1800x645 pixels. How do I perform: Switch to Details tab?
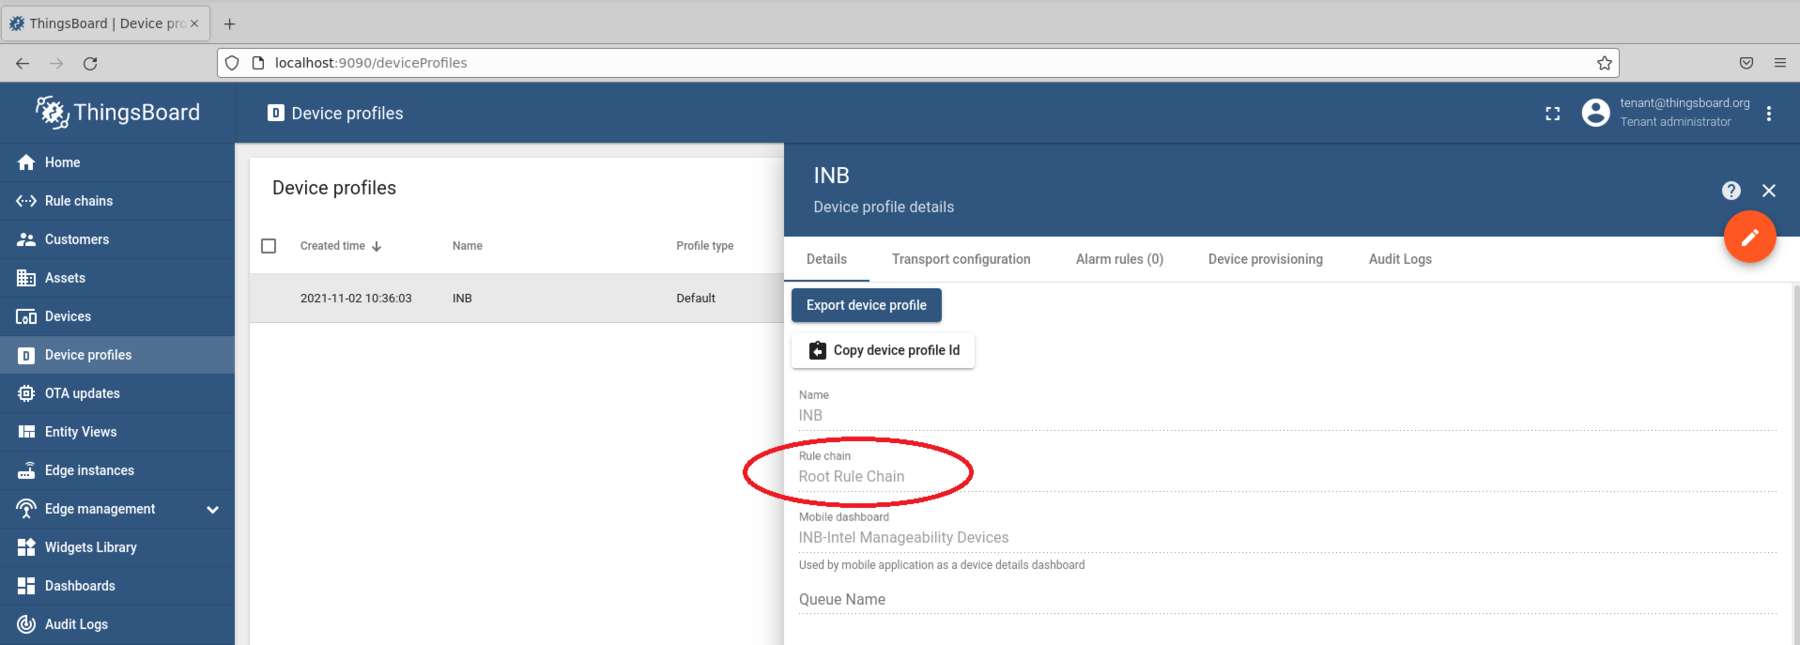[x=826, y=259]
